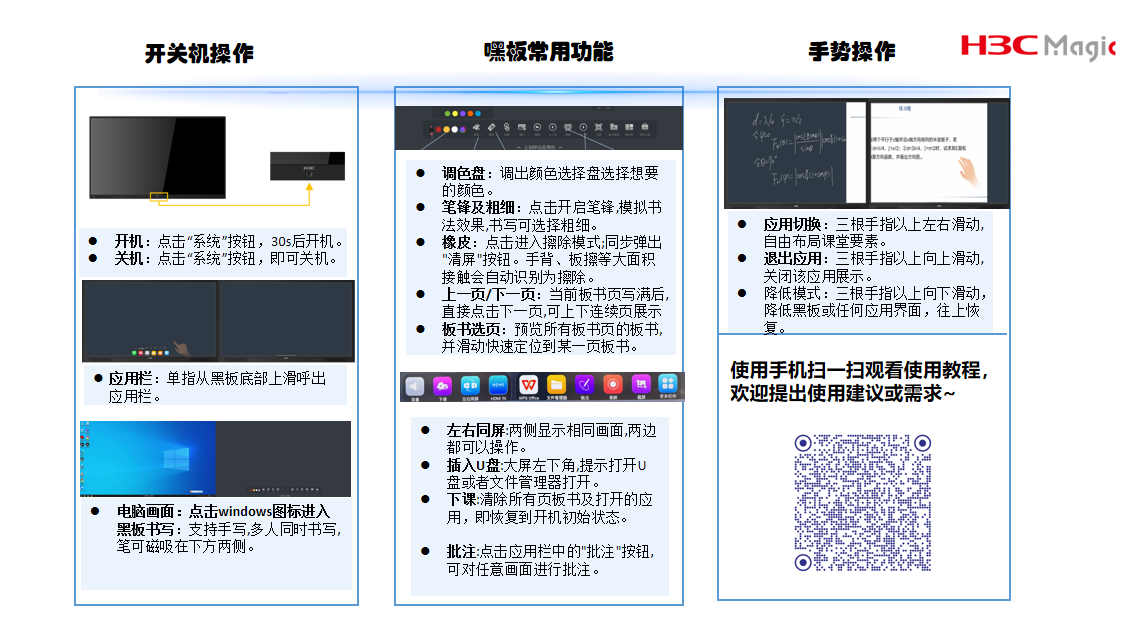Image resolution: width=1139 pixels, height=624 pixels.
Task: Pick green in the pop-up color palette
Action: click(447, 113)
